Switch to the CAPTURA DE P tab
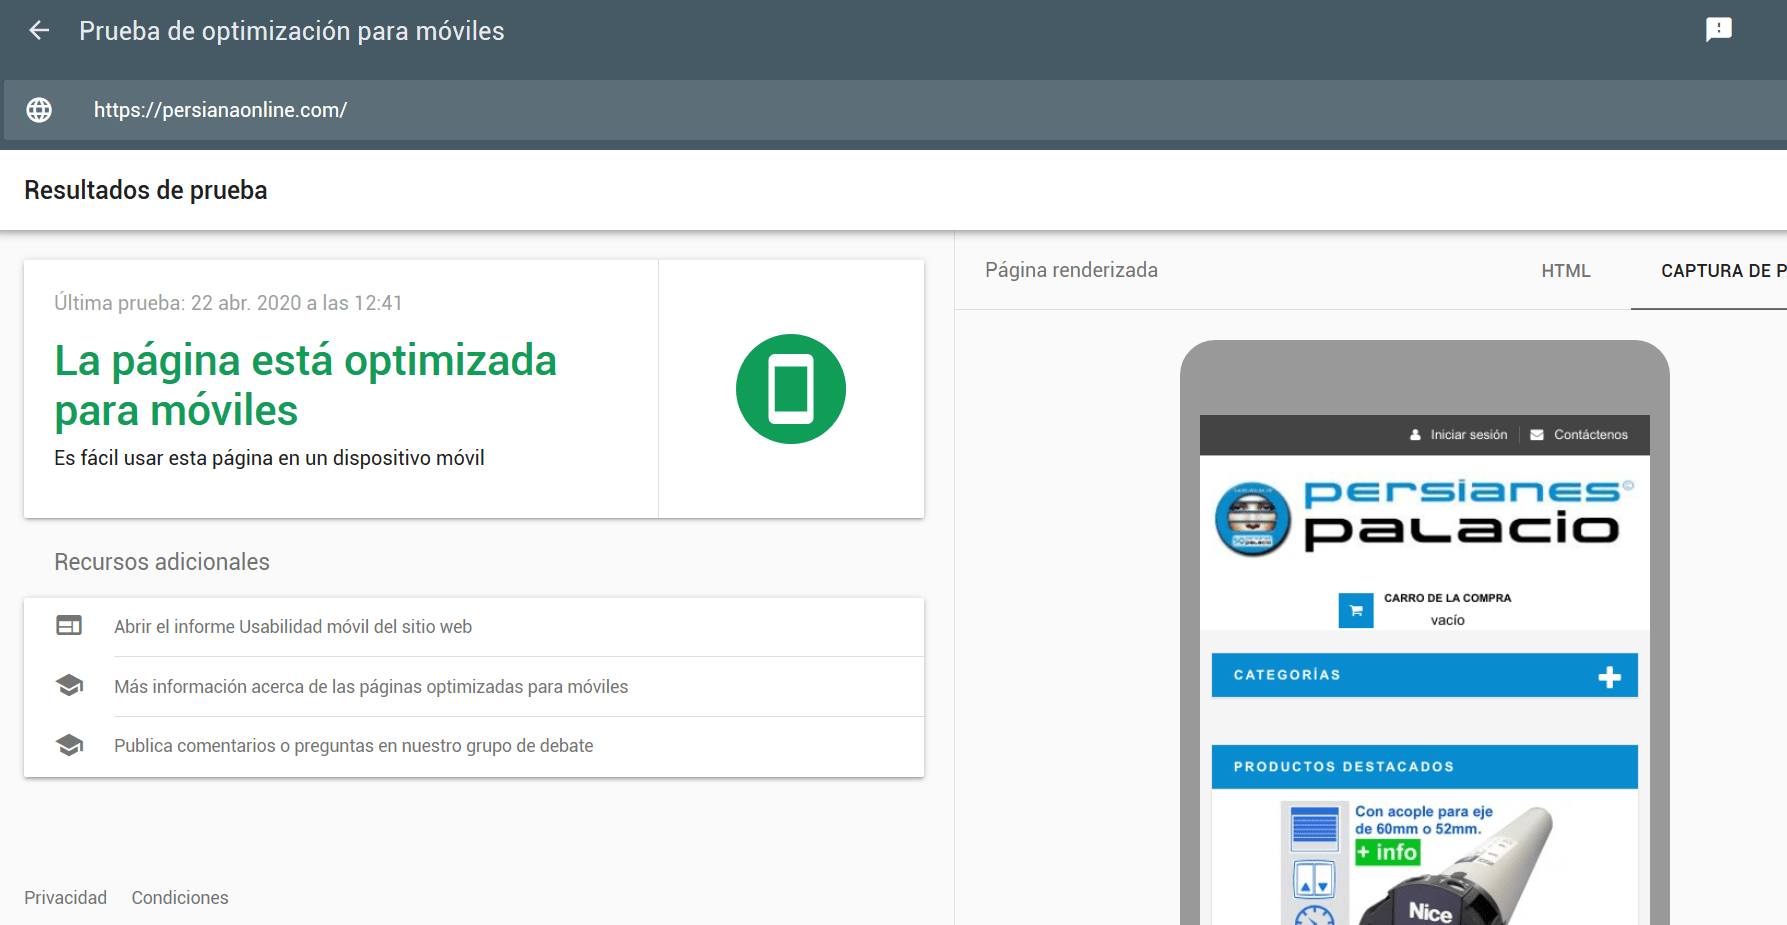1787x925 pixels. 1723,271
